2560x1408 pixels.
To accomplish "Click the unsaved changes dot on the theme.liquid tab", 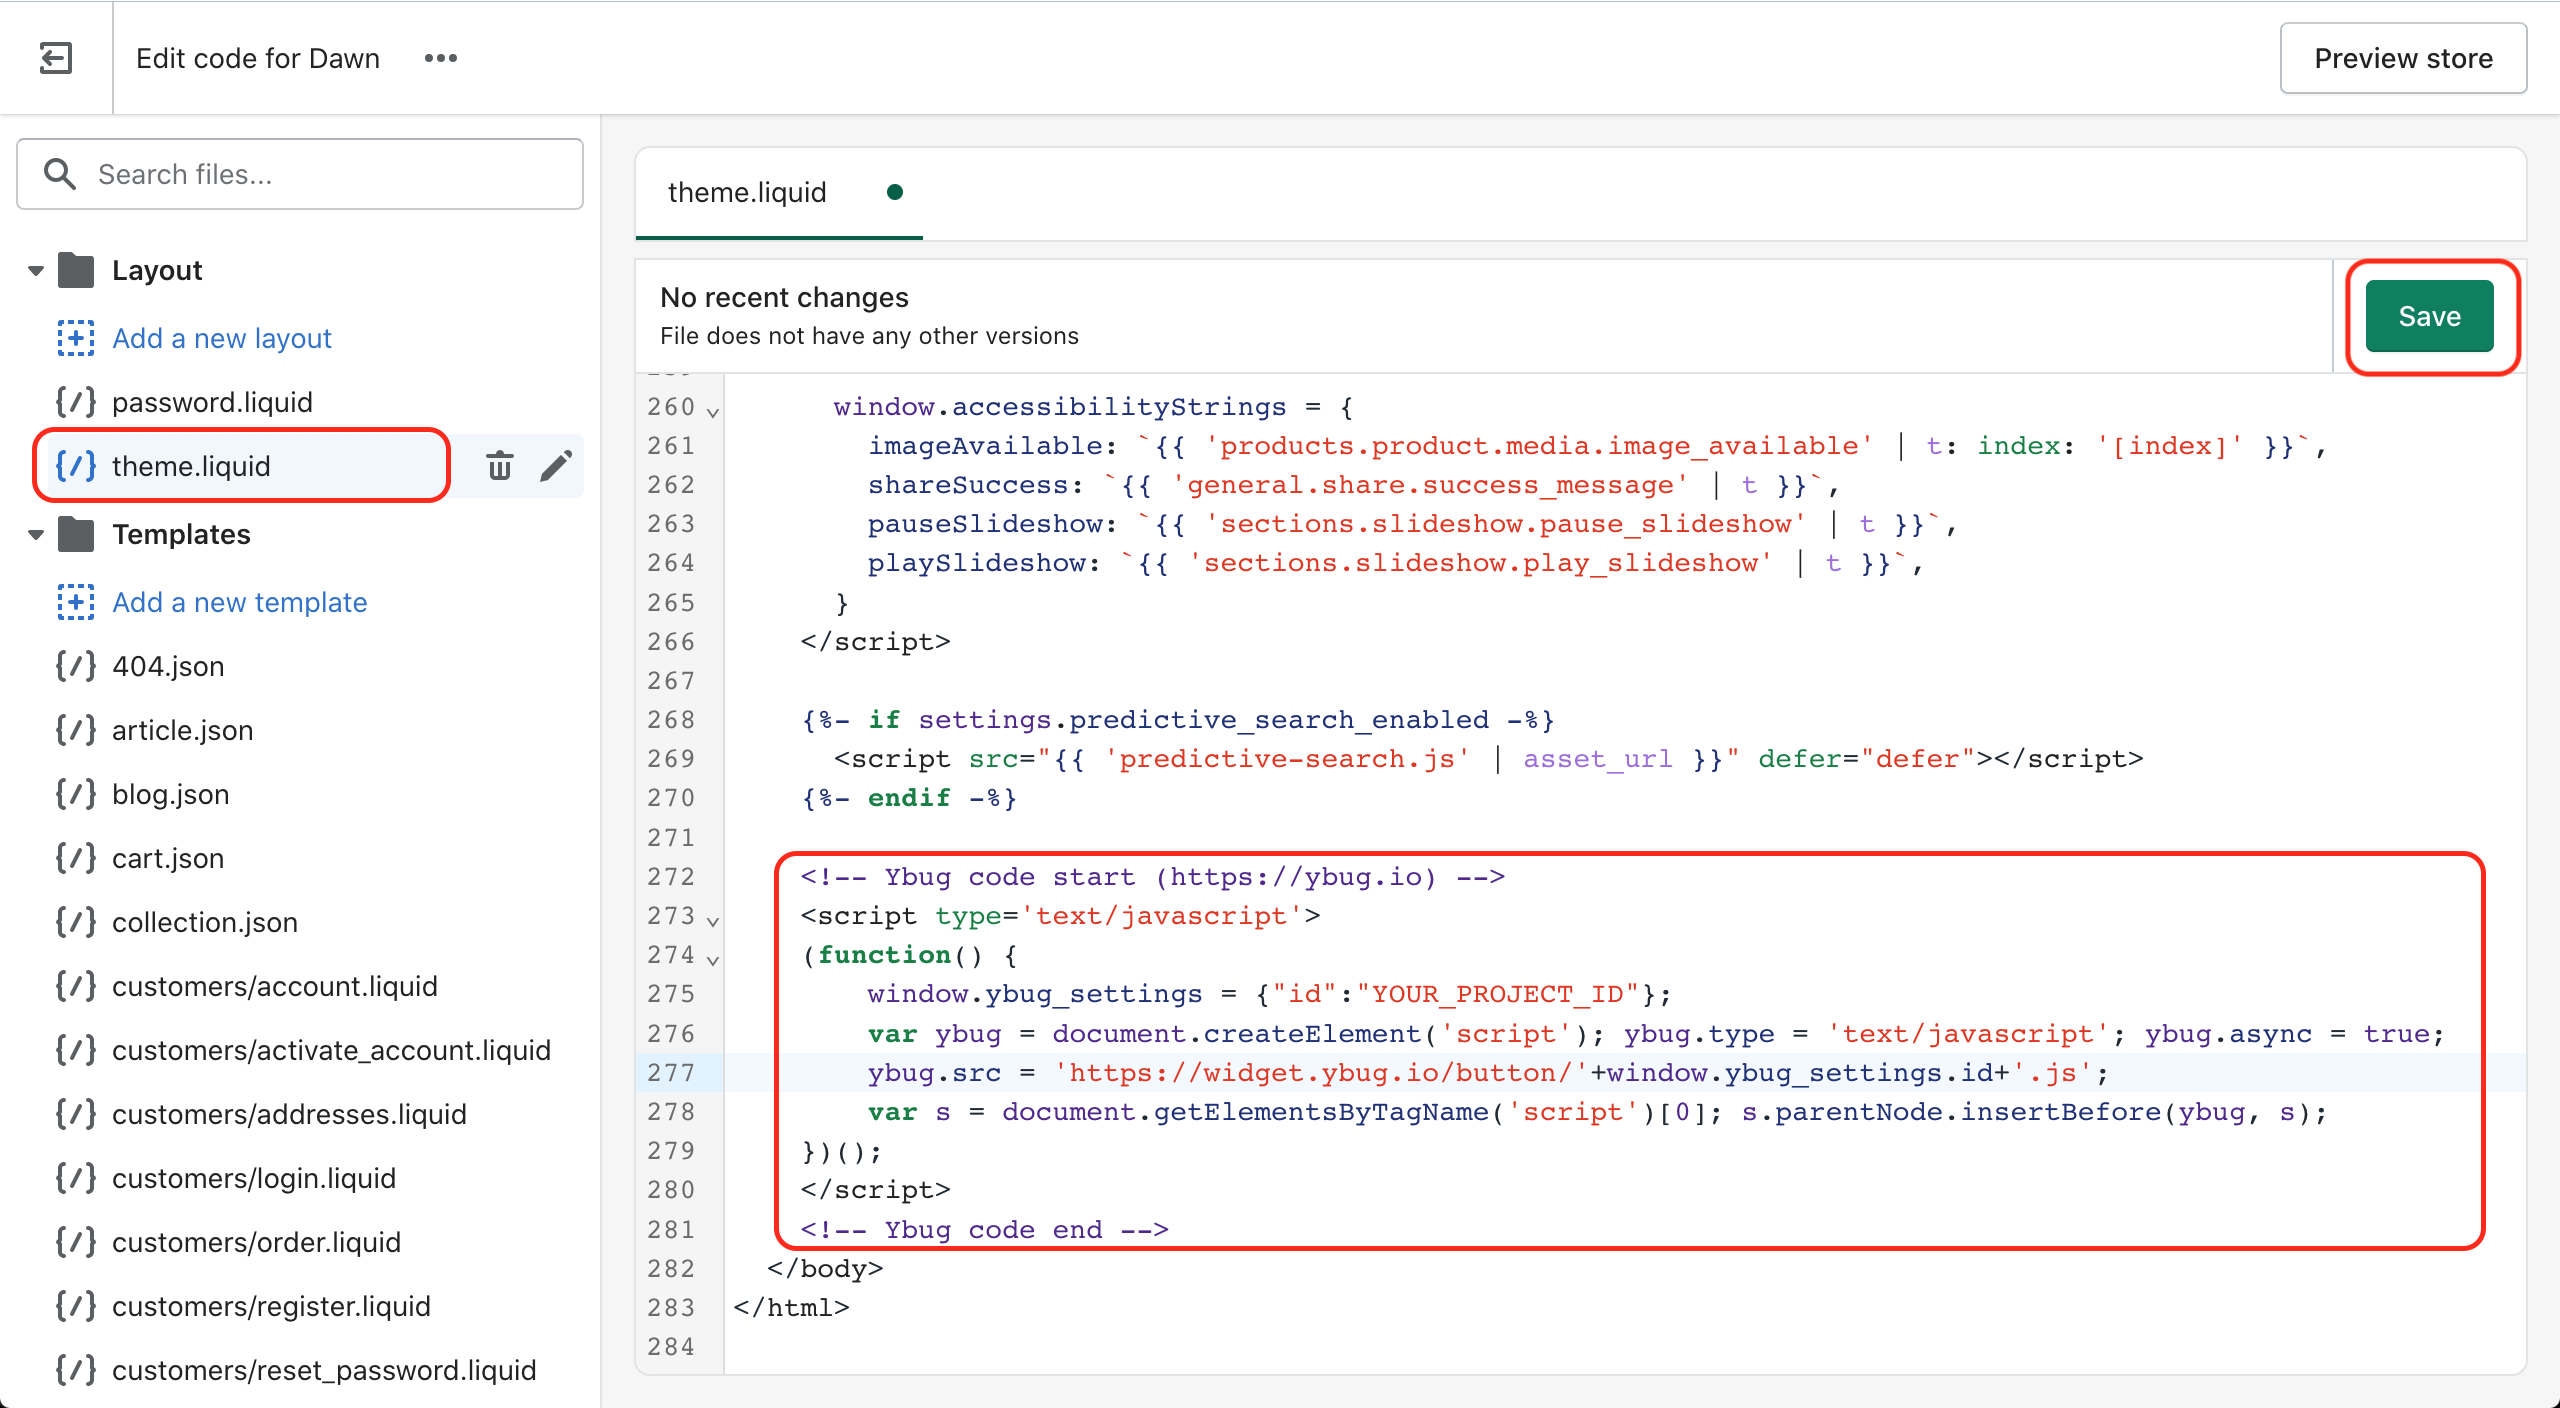I will point(895,192).
